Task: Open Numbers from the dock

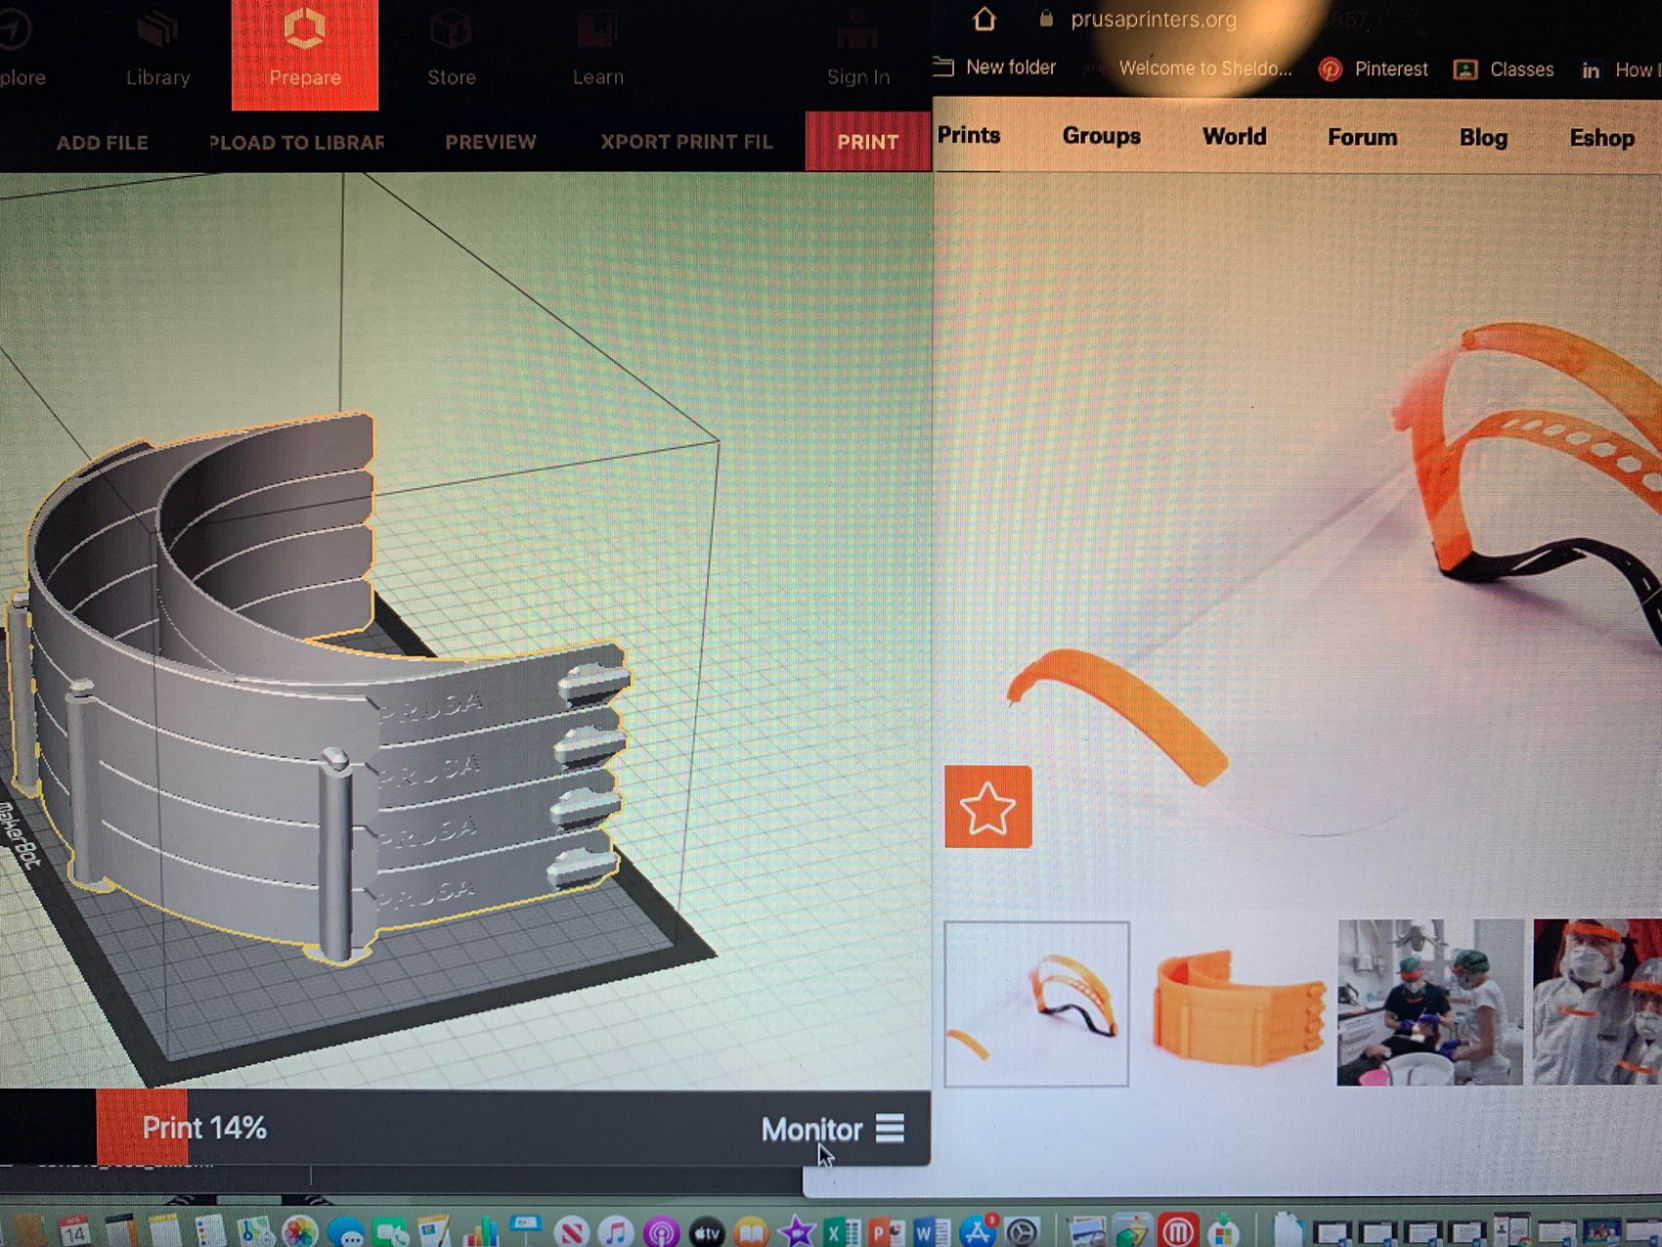Action: click(x=481, y=1231)
